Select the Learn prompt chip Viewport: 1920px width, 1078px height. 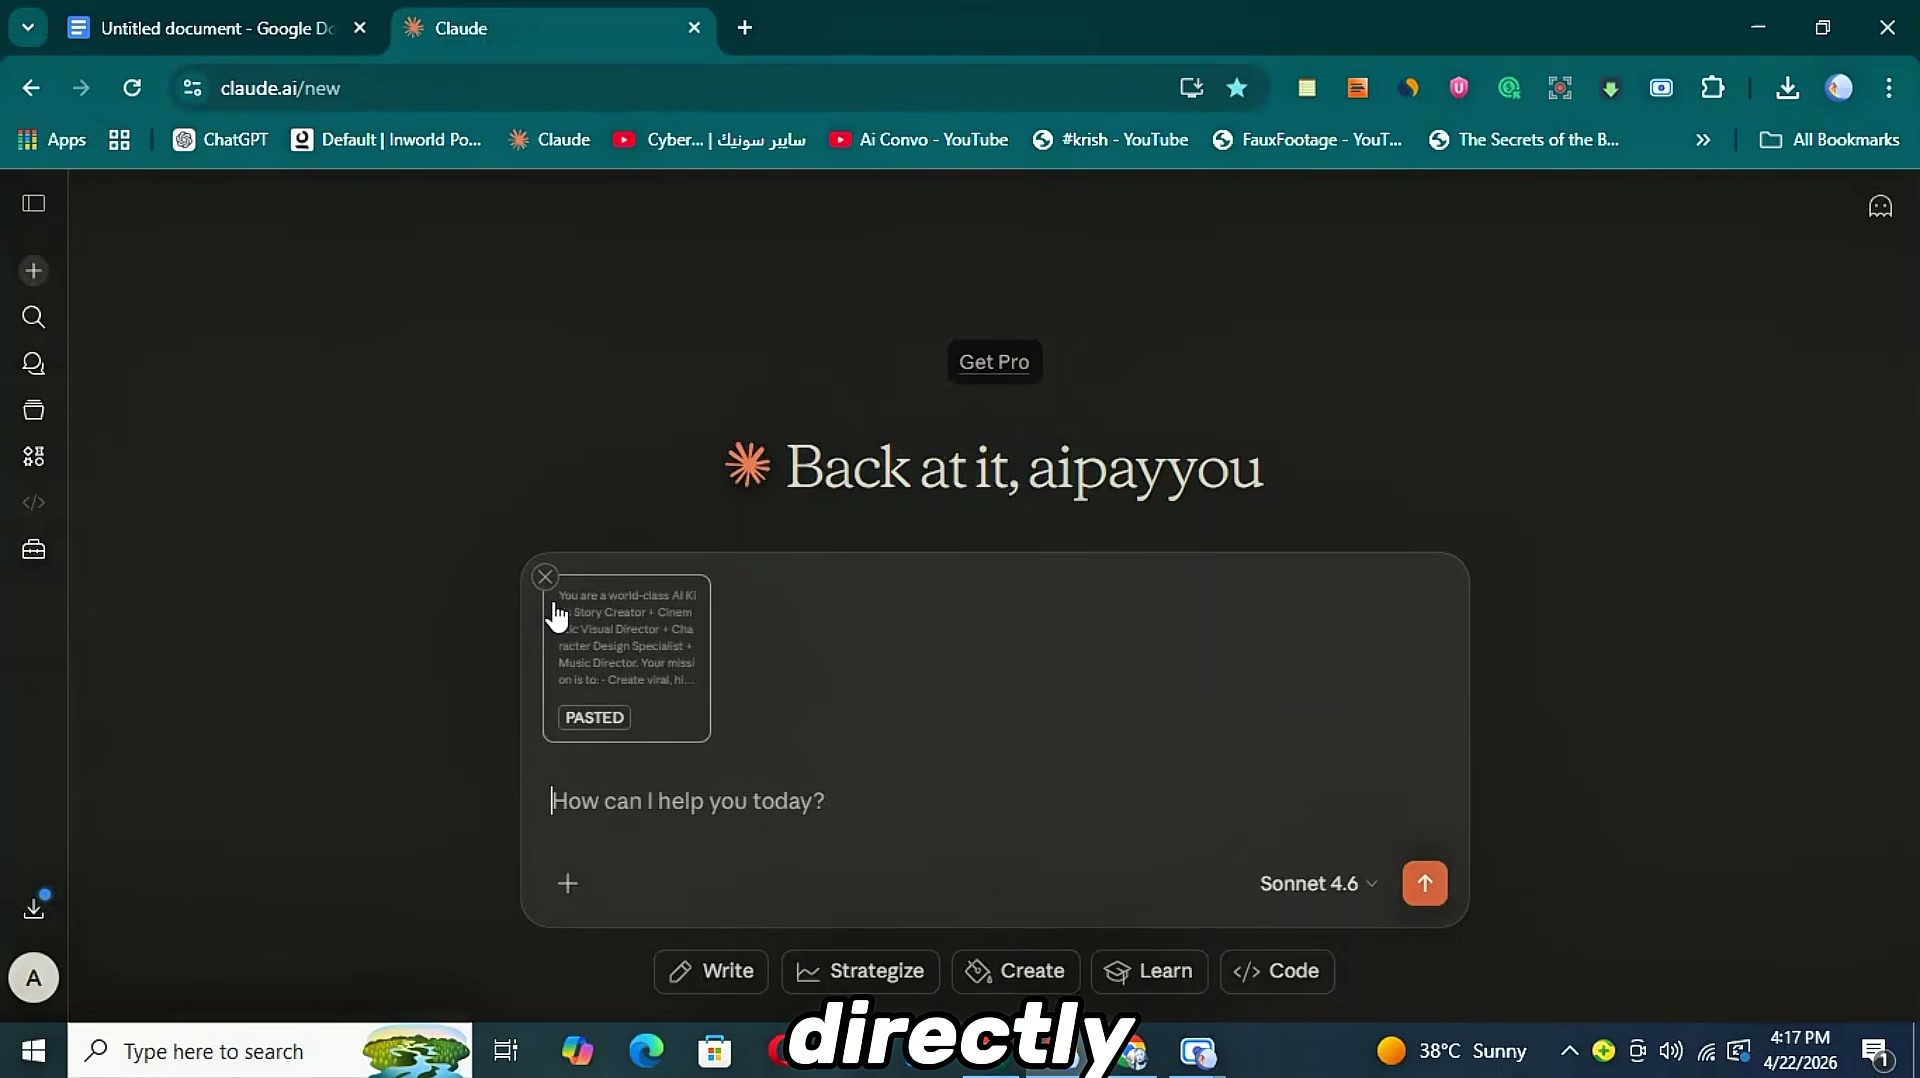(x=1149, y=971)
